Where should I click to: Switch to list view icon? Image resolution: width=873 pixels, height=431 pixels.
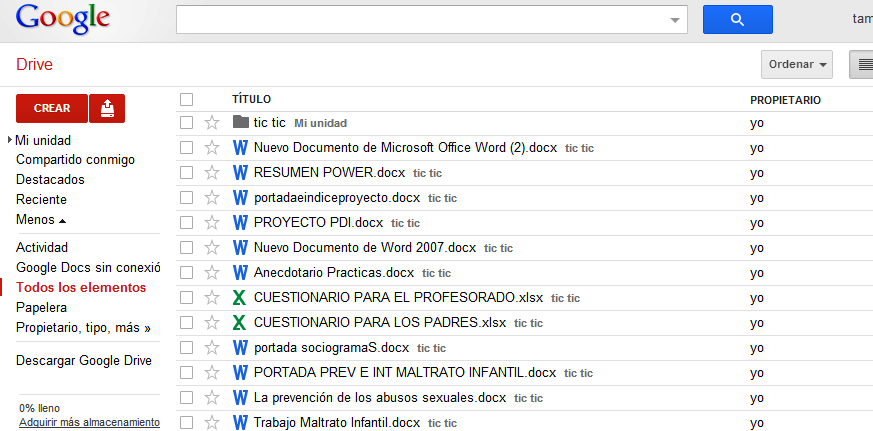(x=862, y=65)
